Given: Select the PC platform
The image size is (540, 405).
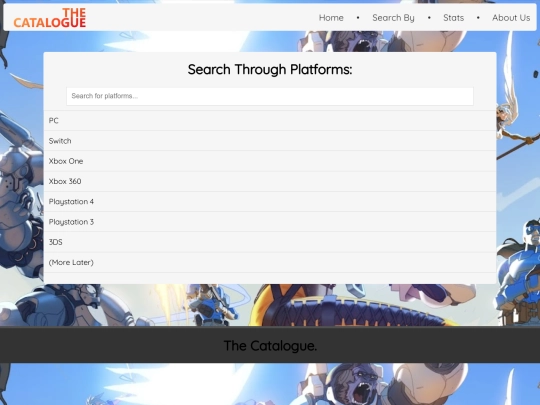Looking at the screenshot, I should pyautogui.click(x=270, y=121).
